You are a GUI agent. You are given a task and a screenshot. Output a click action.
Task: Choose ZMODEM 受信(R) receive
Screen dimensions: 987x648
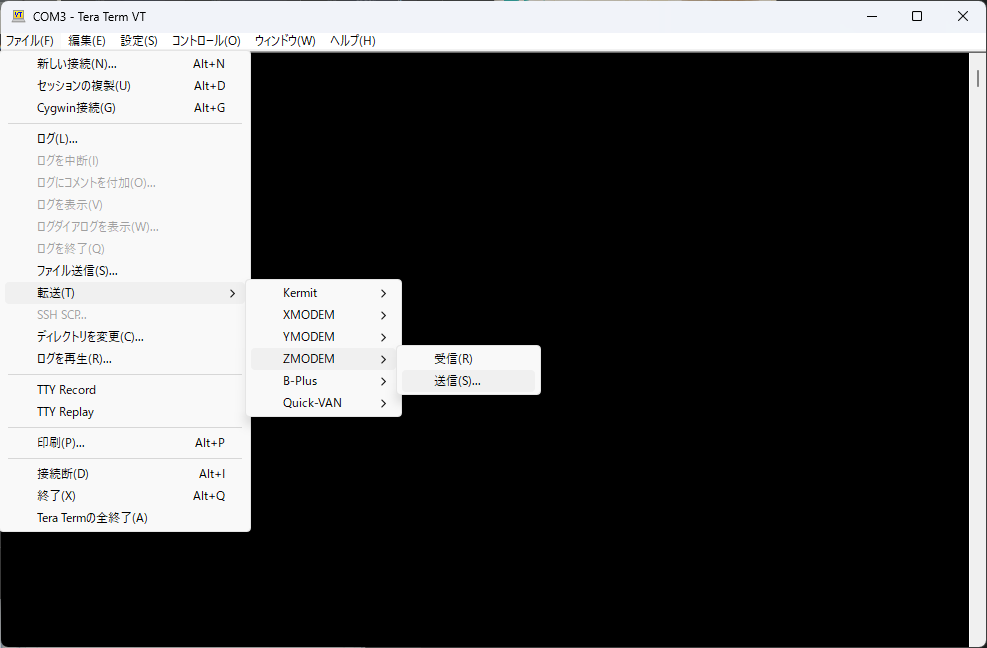[x=468, y=359]
